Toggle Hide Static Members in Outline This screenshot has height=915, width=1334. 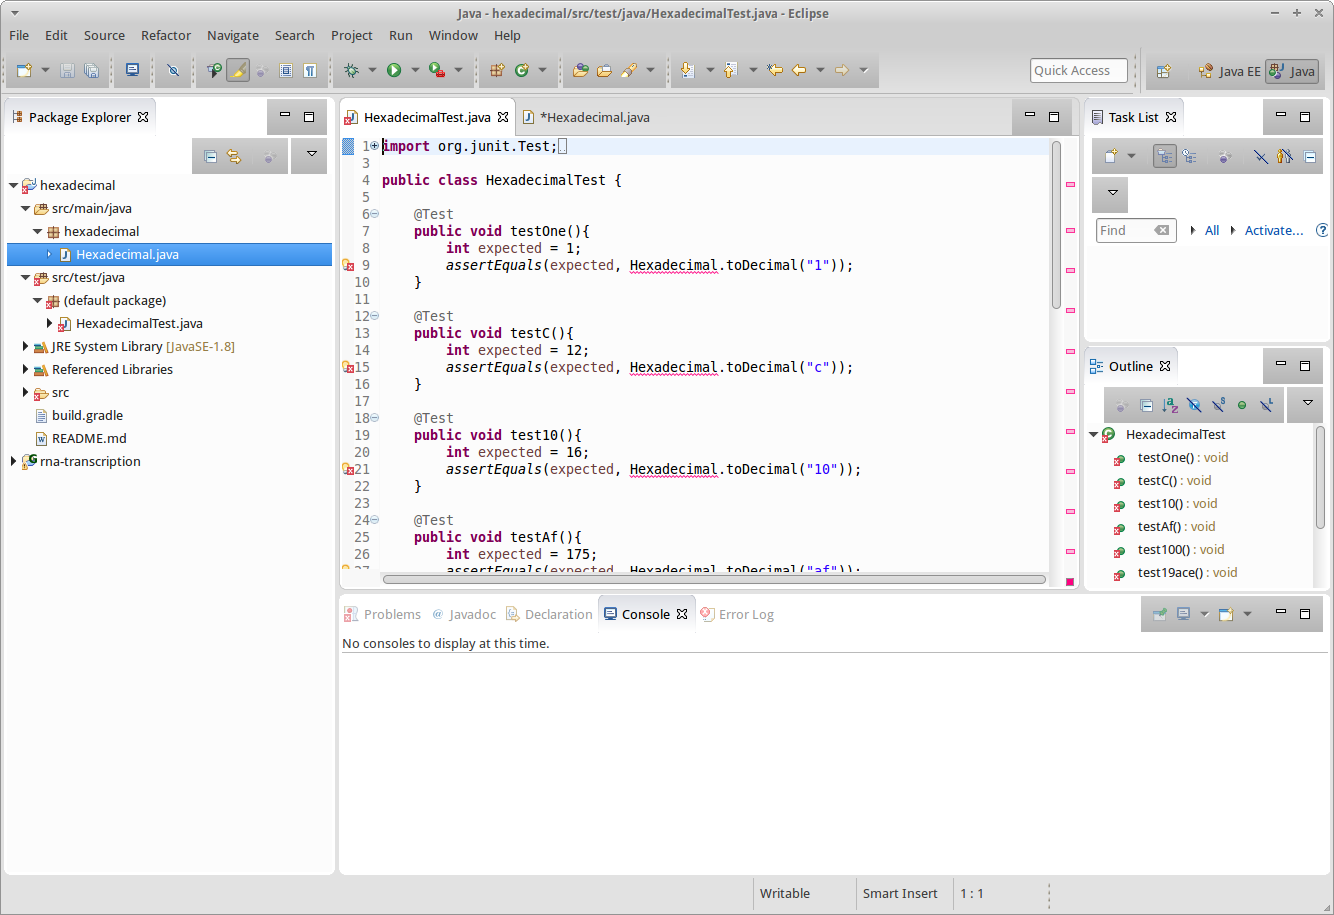click(x=1218, y=405)
